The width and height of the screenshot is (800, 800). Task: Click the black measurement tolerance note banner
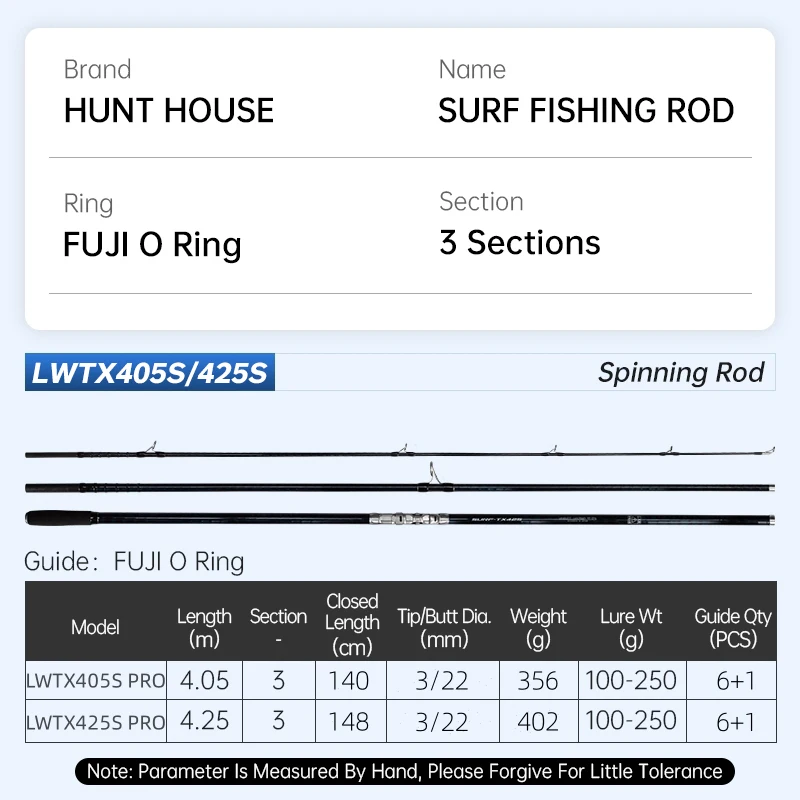404,771
